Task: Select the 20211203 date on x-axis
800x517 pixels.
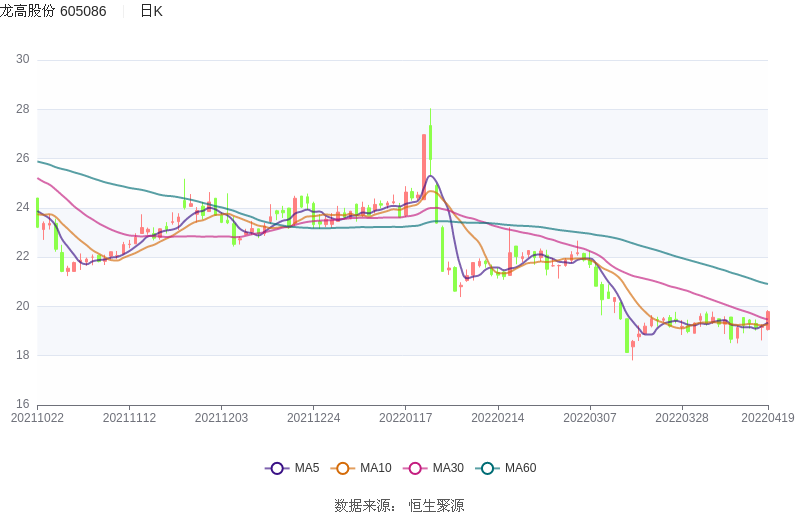Action: [221, 418]
